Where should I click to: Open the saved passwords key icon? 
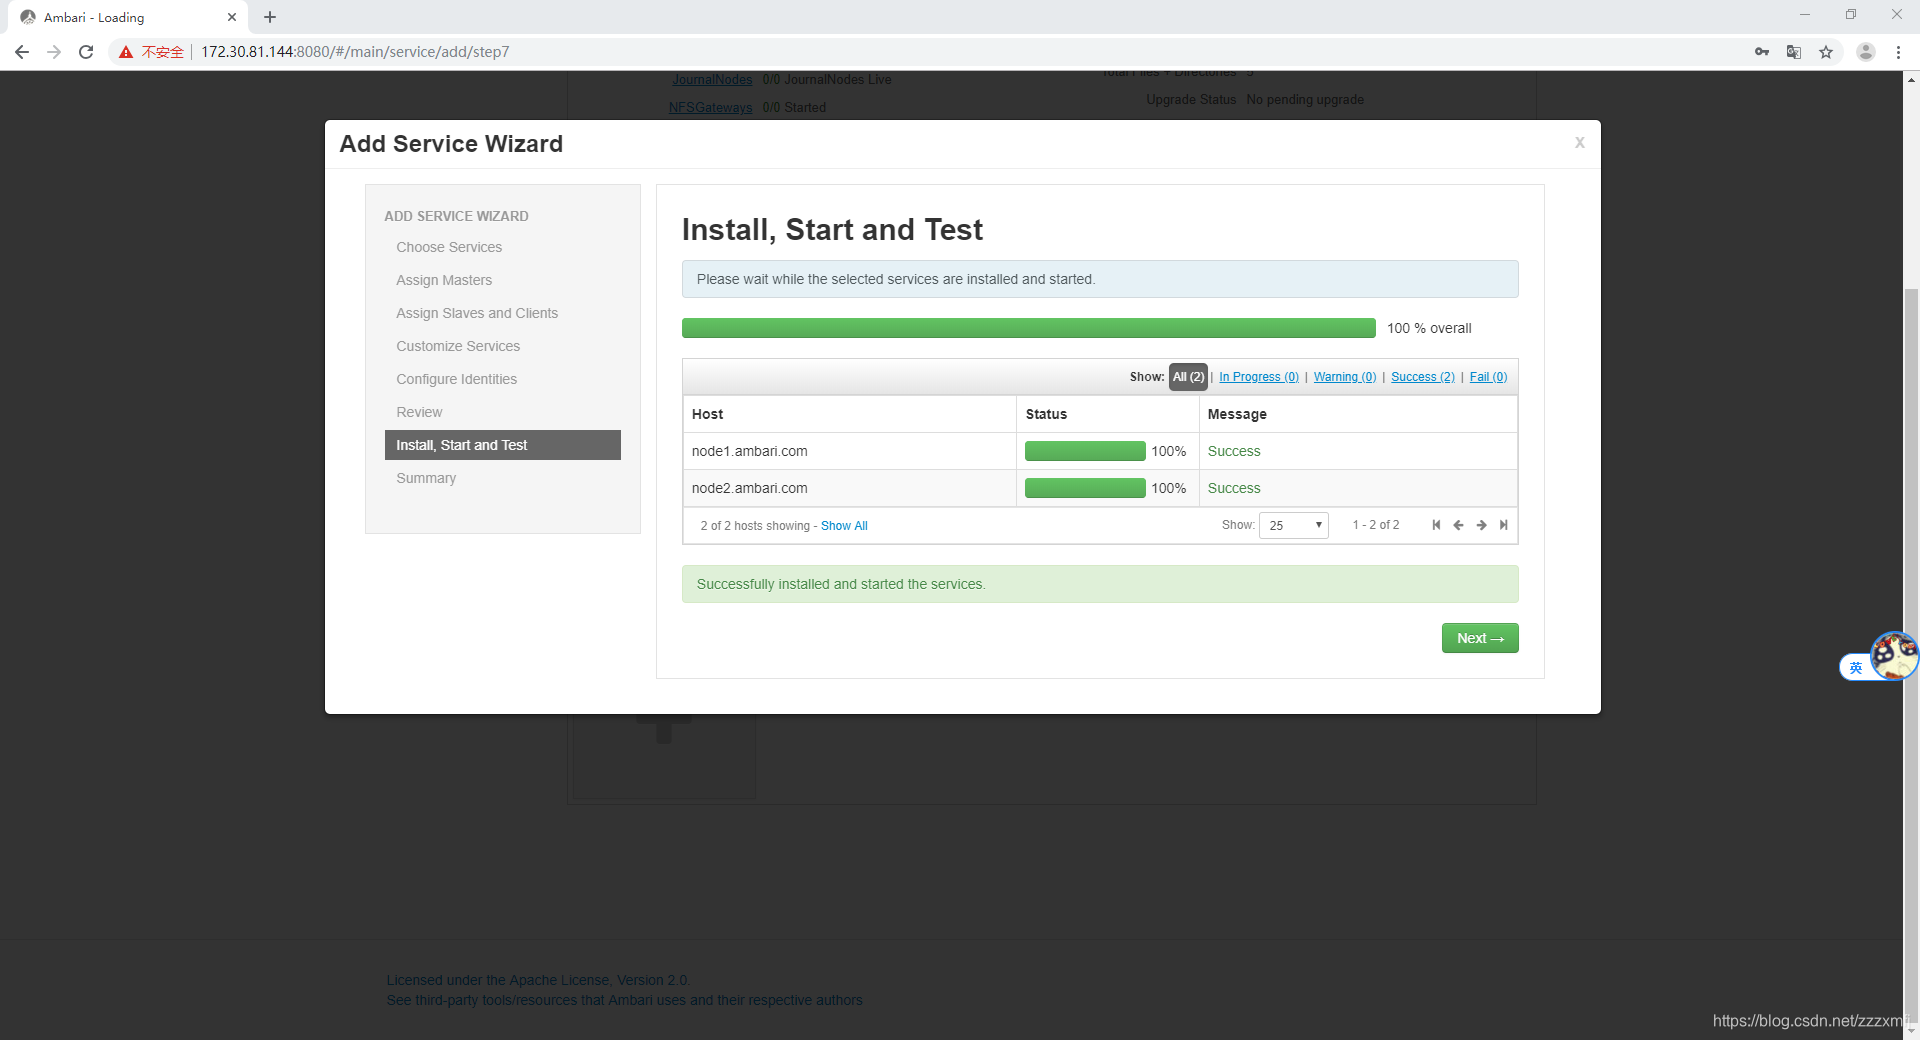click(1762, 52)
